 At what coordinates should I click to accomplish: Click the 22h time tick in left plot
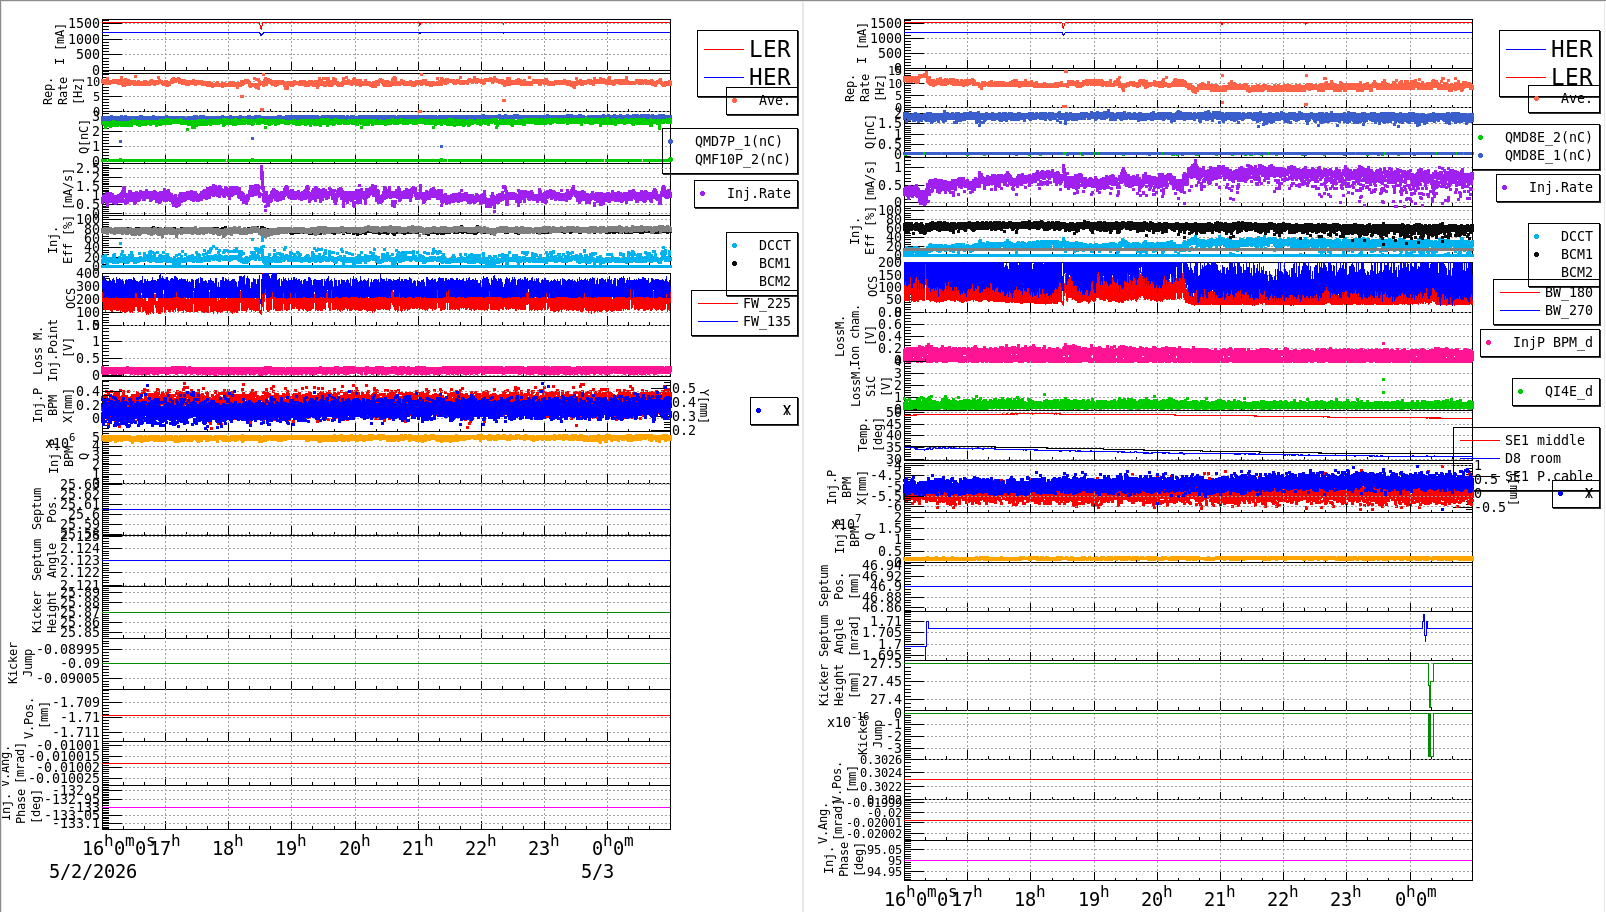[480, 846]
